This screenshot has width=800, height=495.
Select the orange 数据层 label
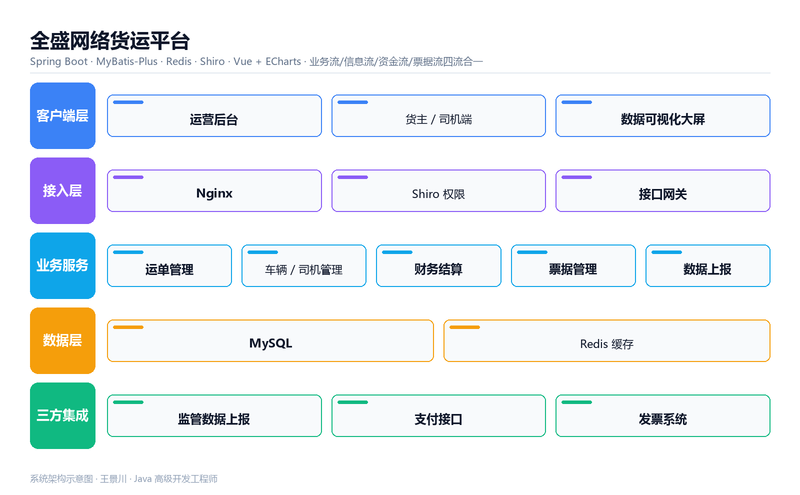pos(63,341)
